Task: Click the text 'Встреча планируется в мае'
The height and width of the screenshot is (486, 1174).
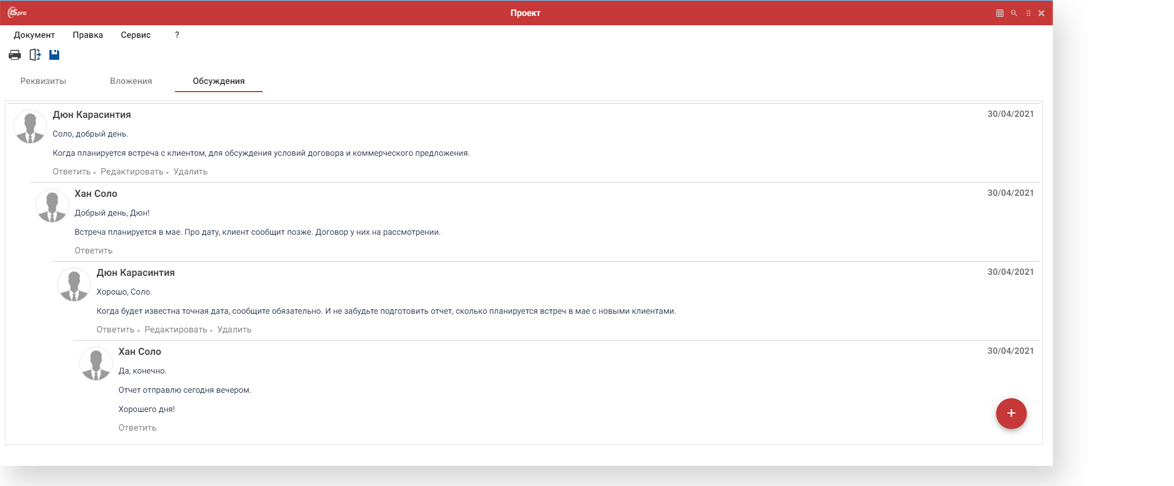Action: [126, 232]
